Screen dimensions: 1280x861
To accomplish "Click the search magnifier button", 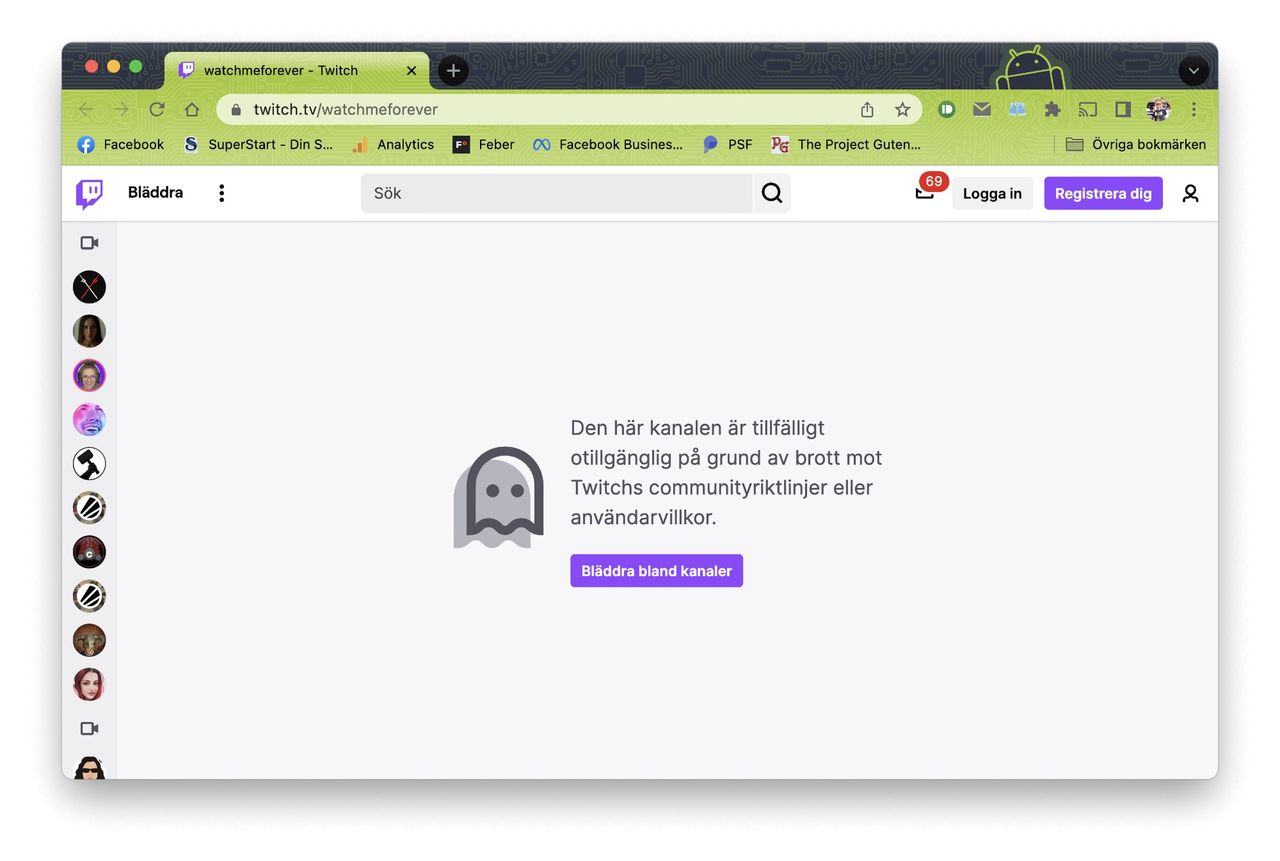I will 771,193.
